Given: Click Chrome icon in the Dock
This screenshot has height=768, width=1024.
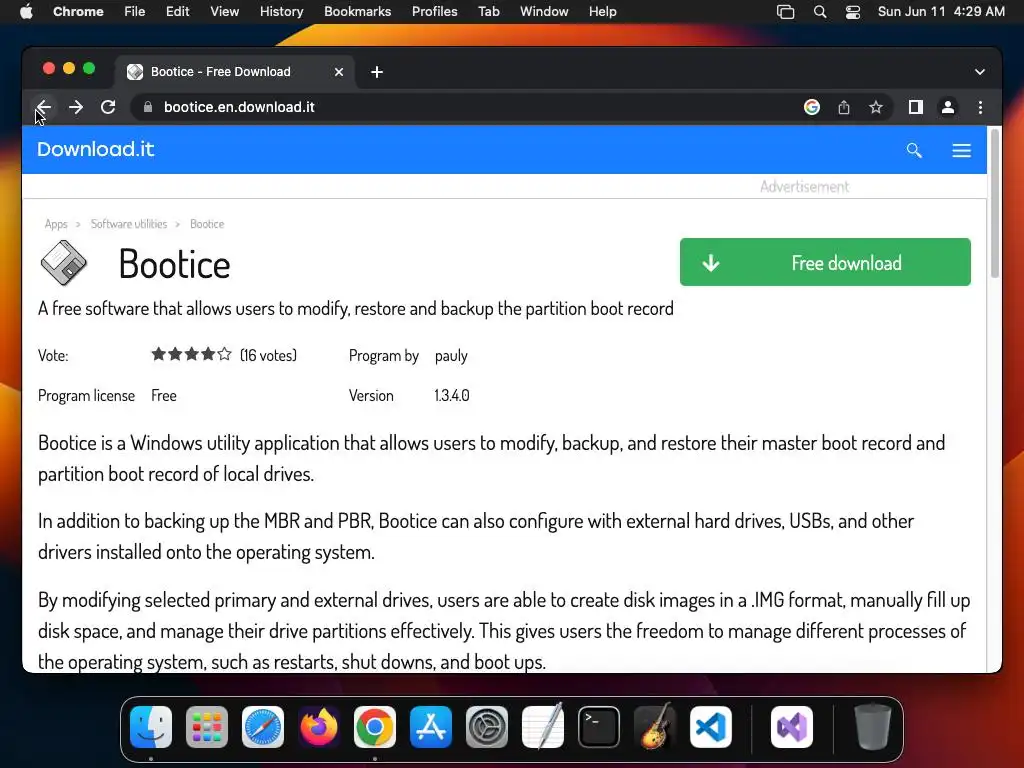Looking at the screenshot, I should pos(375,727).
